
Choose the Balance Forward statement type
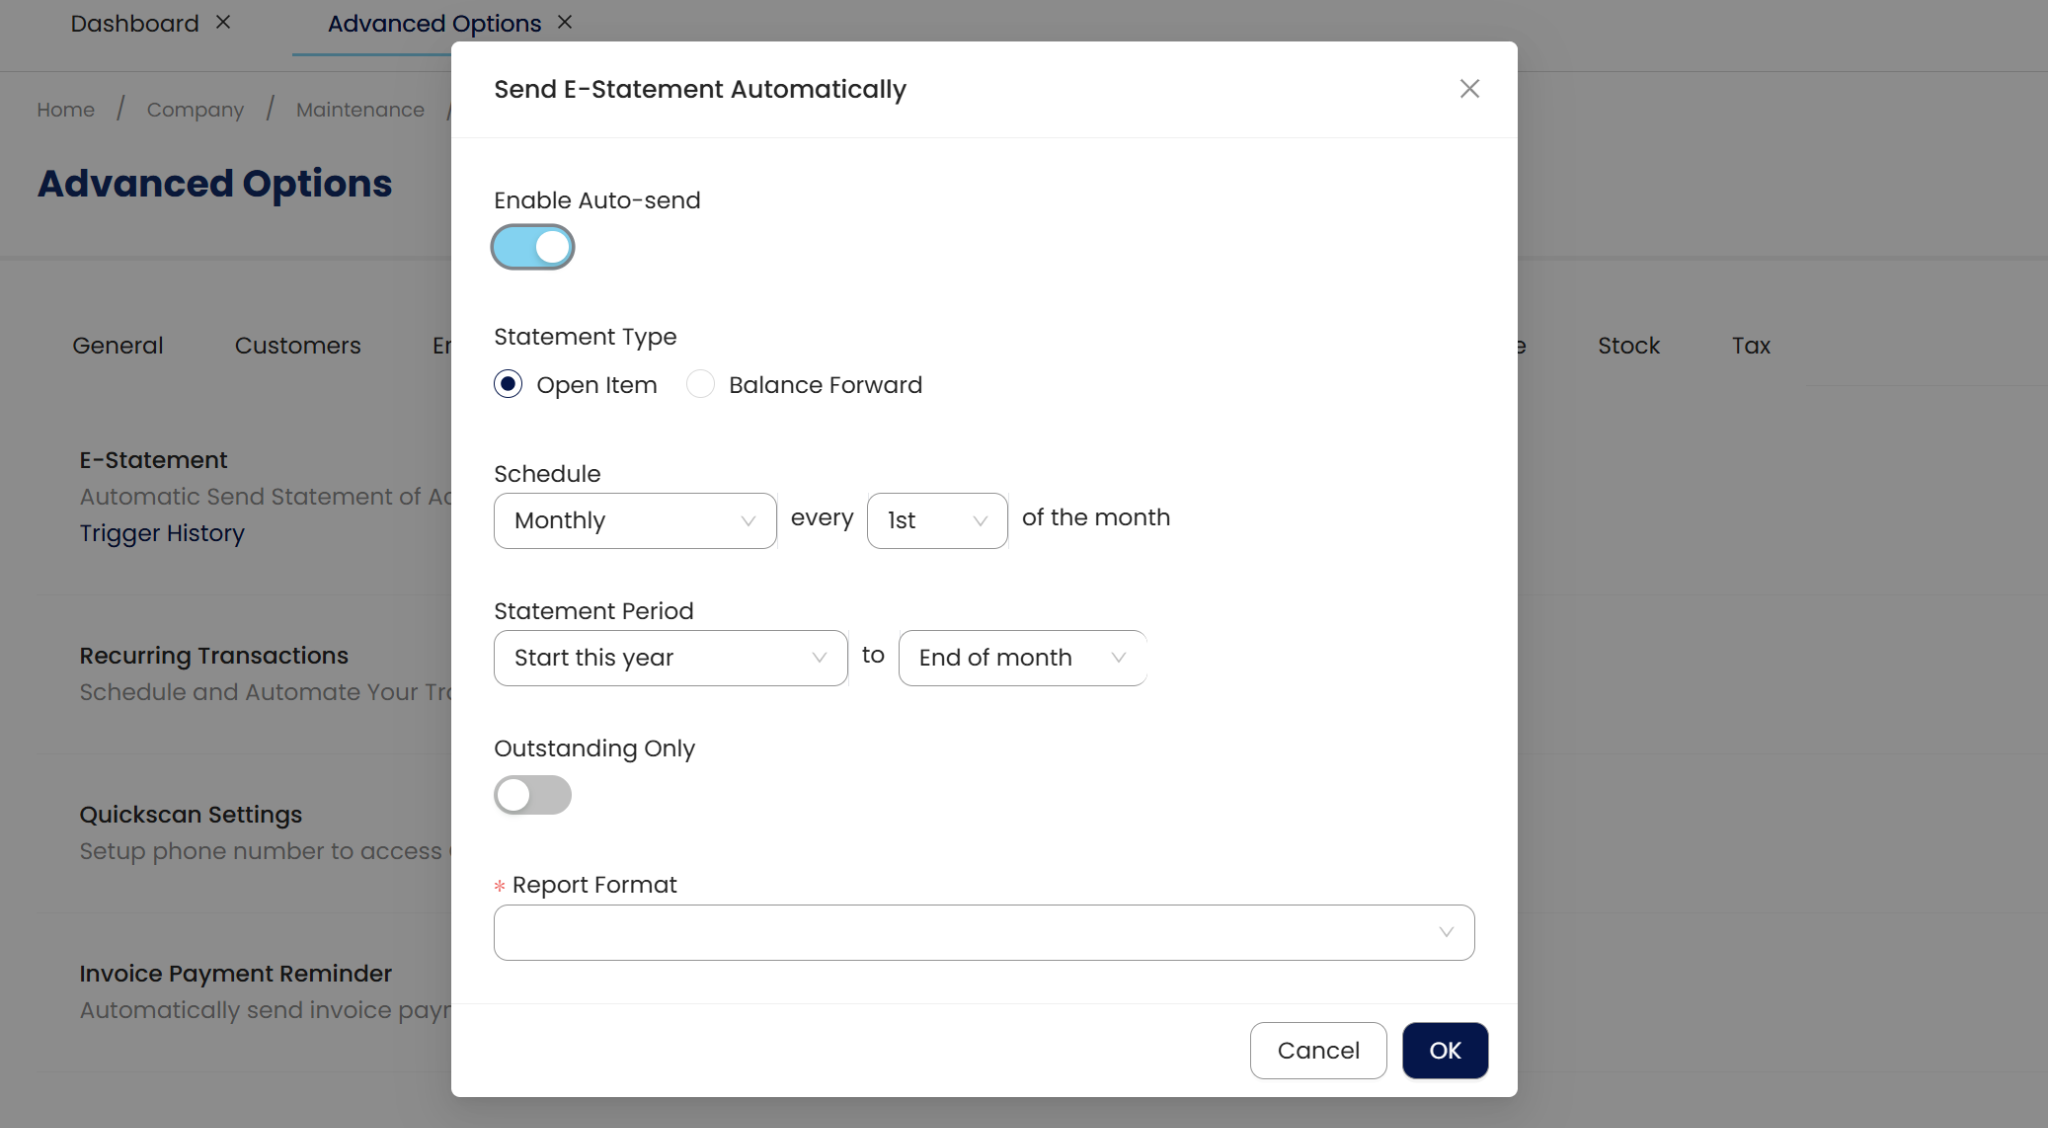[701, 384]
